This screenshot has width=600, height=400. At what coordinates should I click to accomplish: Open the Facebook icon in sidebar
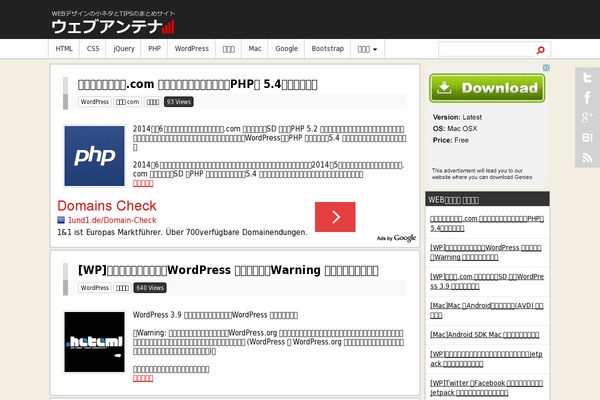587,98
